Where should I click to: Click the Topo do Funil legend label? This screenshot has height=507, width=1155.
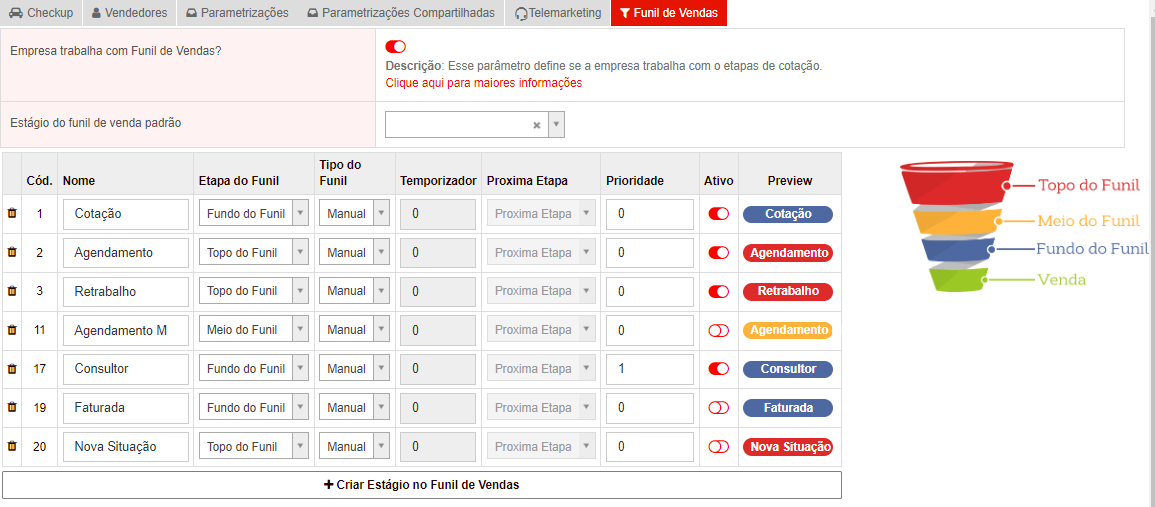1089,185
